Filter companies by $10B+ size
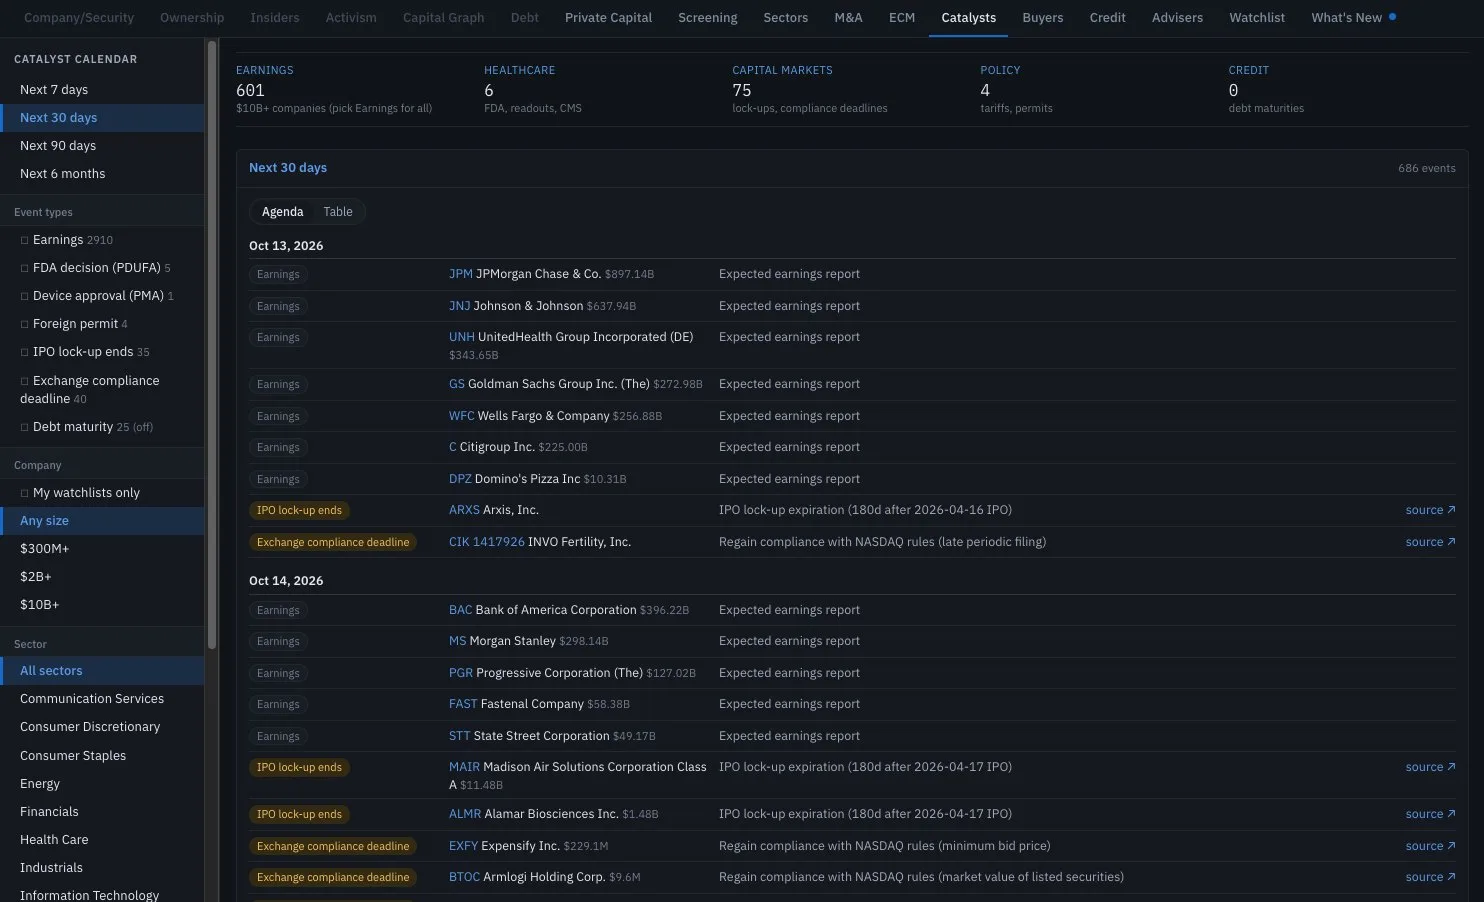This screenshot has width=1484, height=902. coord(102,605)
